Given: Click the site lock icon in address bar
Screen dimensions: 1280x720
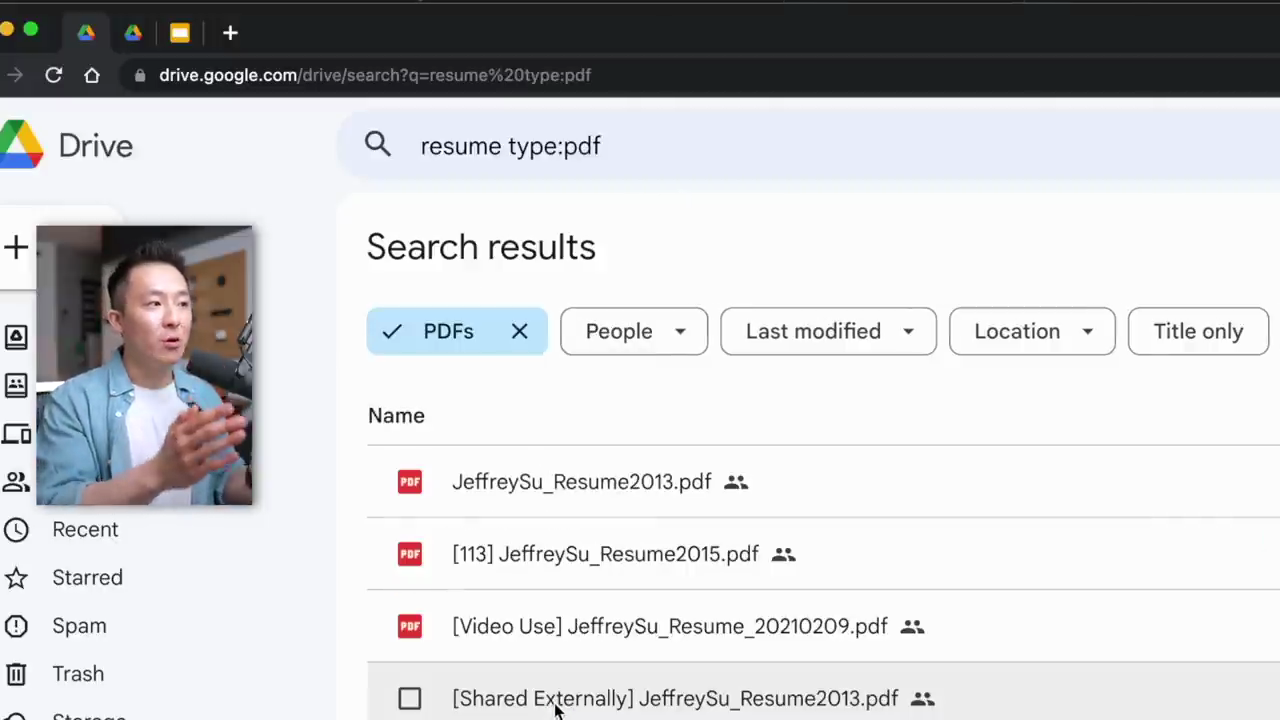Looking at the screenshot, I should point(140,75).
